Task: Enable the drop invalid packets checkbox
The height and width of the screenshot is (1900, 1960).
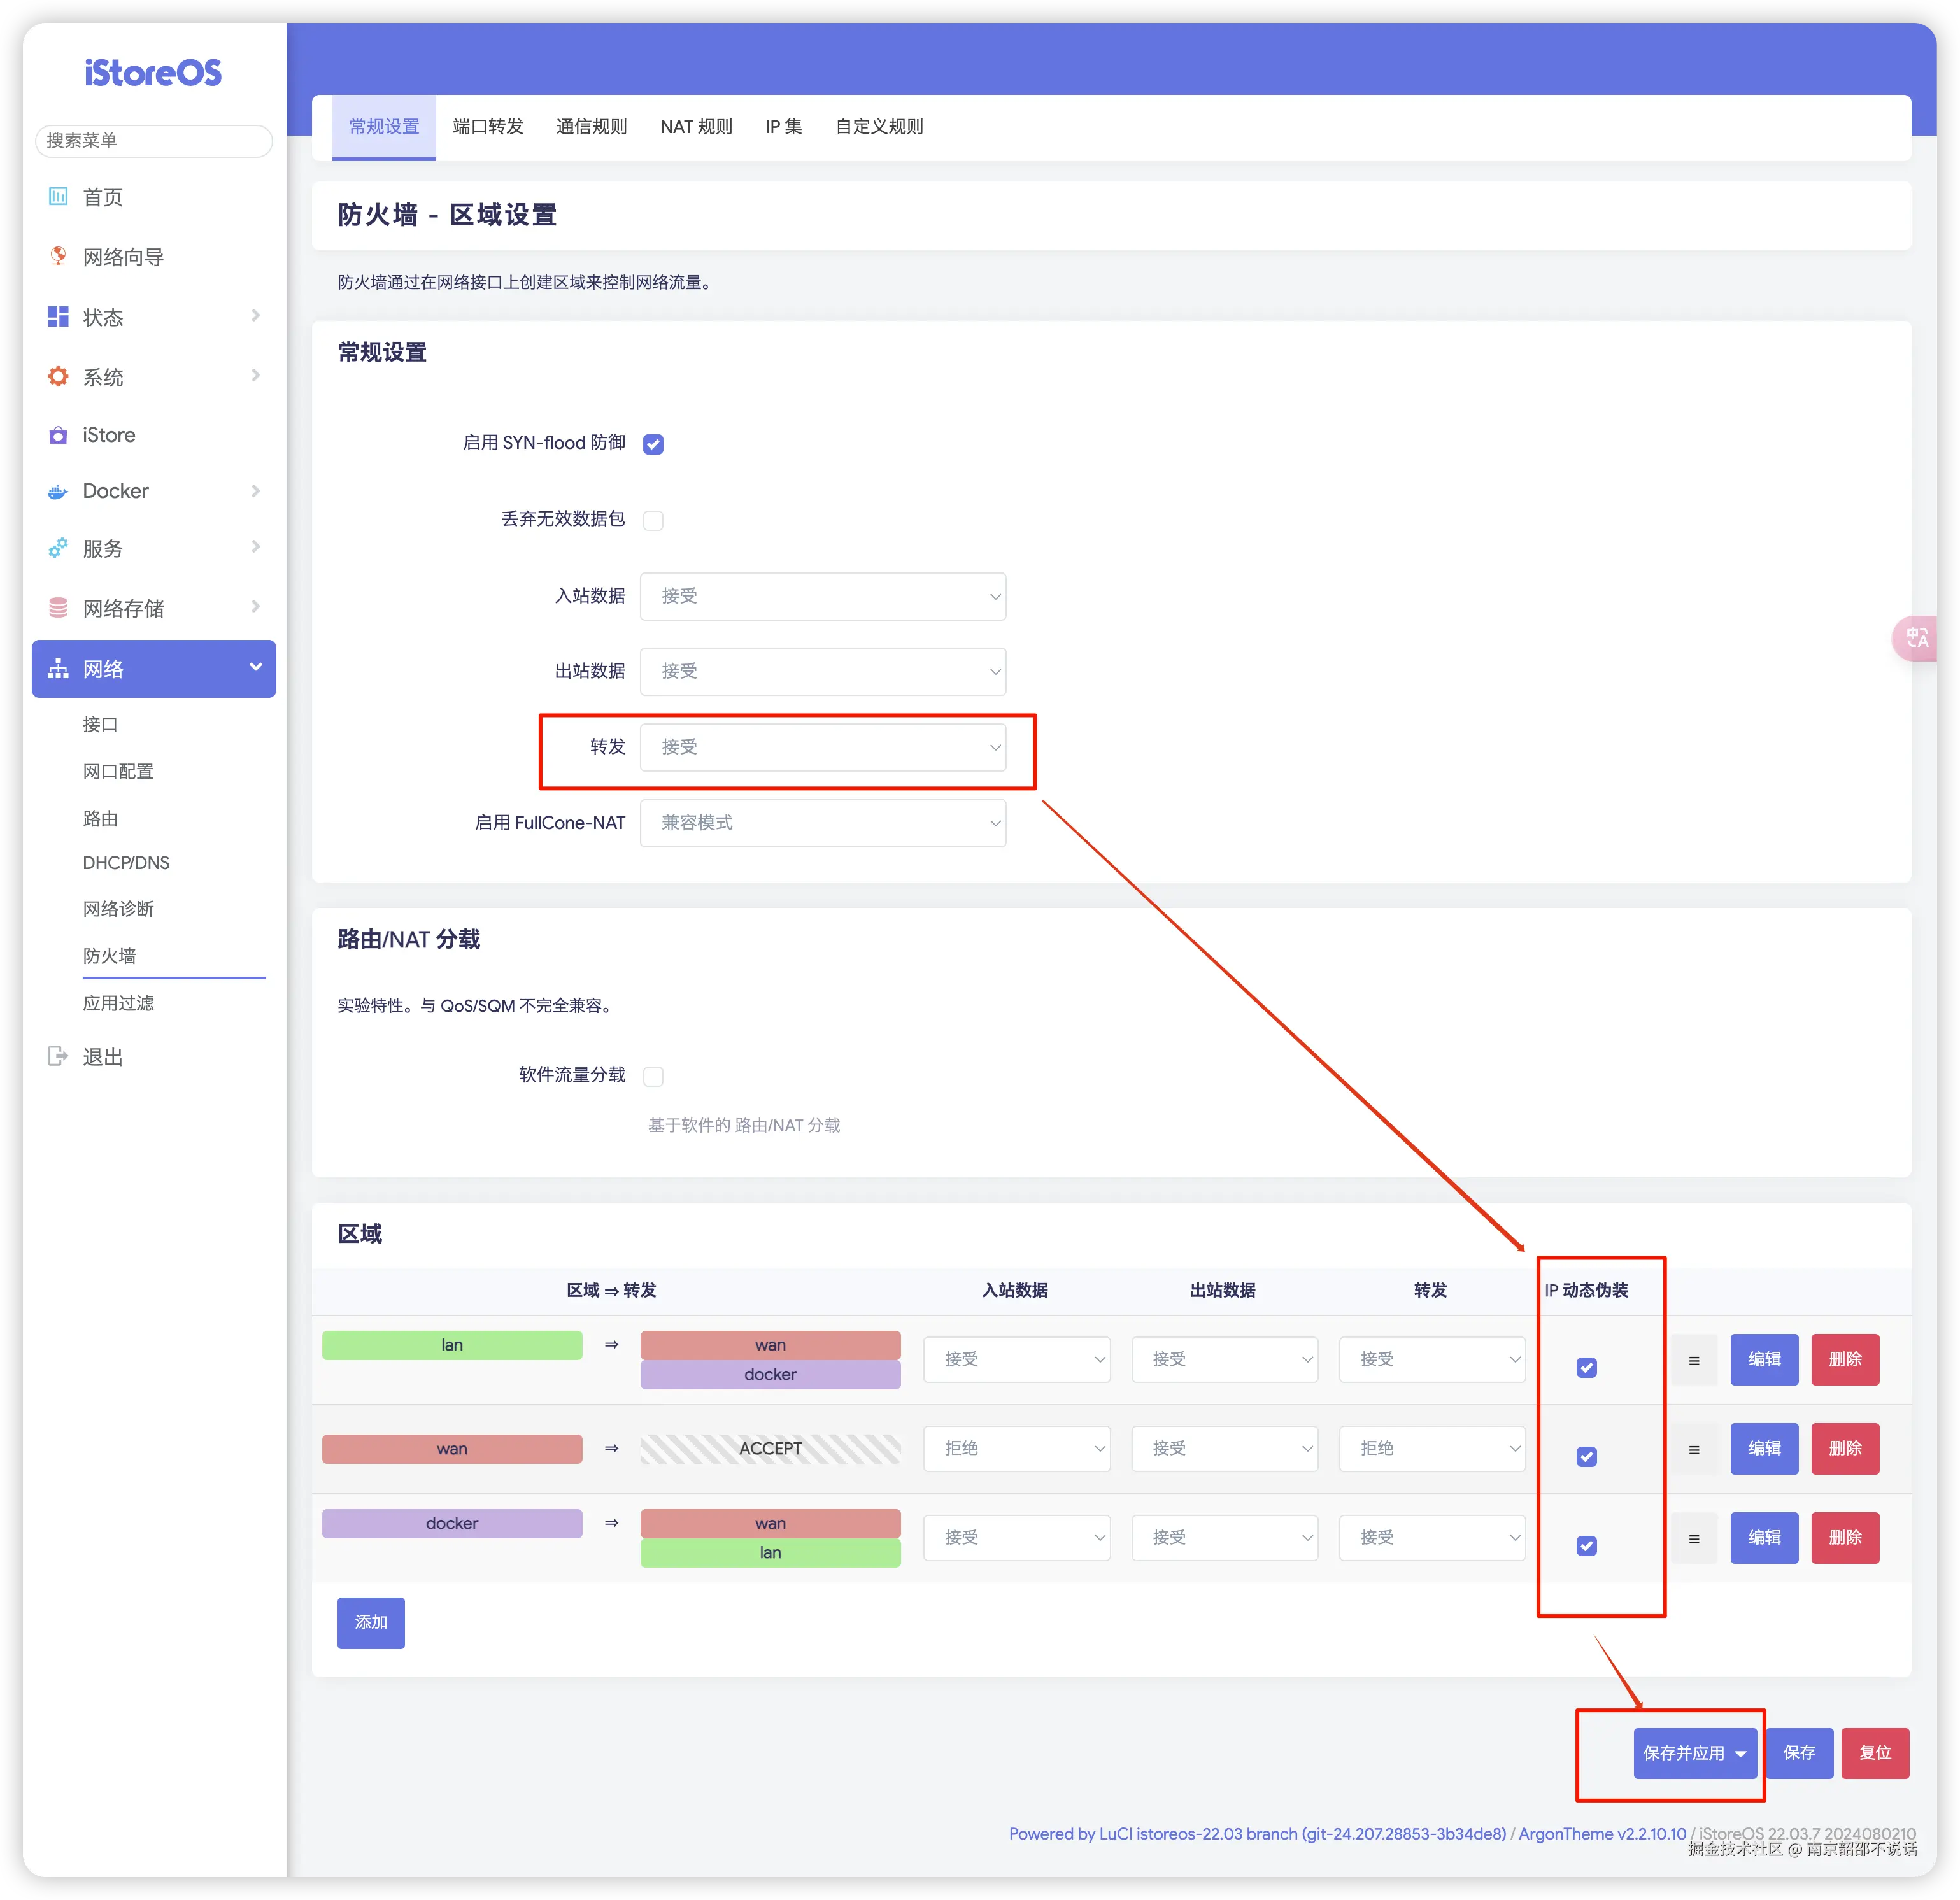Action: click(x=653, y=520)
